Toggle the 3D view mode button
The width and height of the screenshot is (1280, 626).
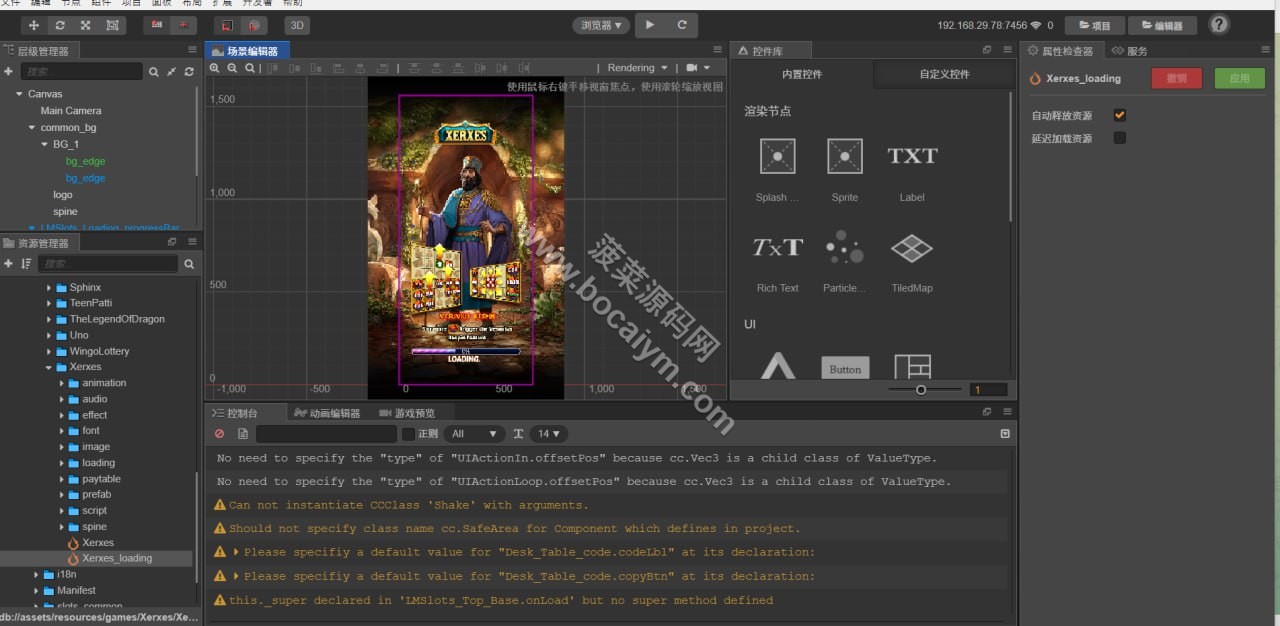pyautogui.click(x=297, y=25)
